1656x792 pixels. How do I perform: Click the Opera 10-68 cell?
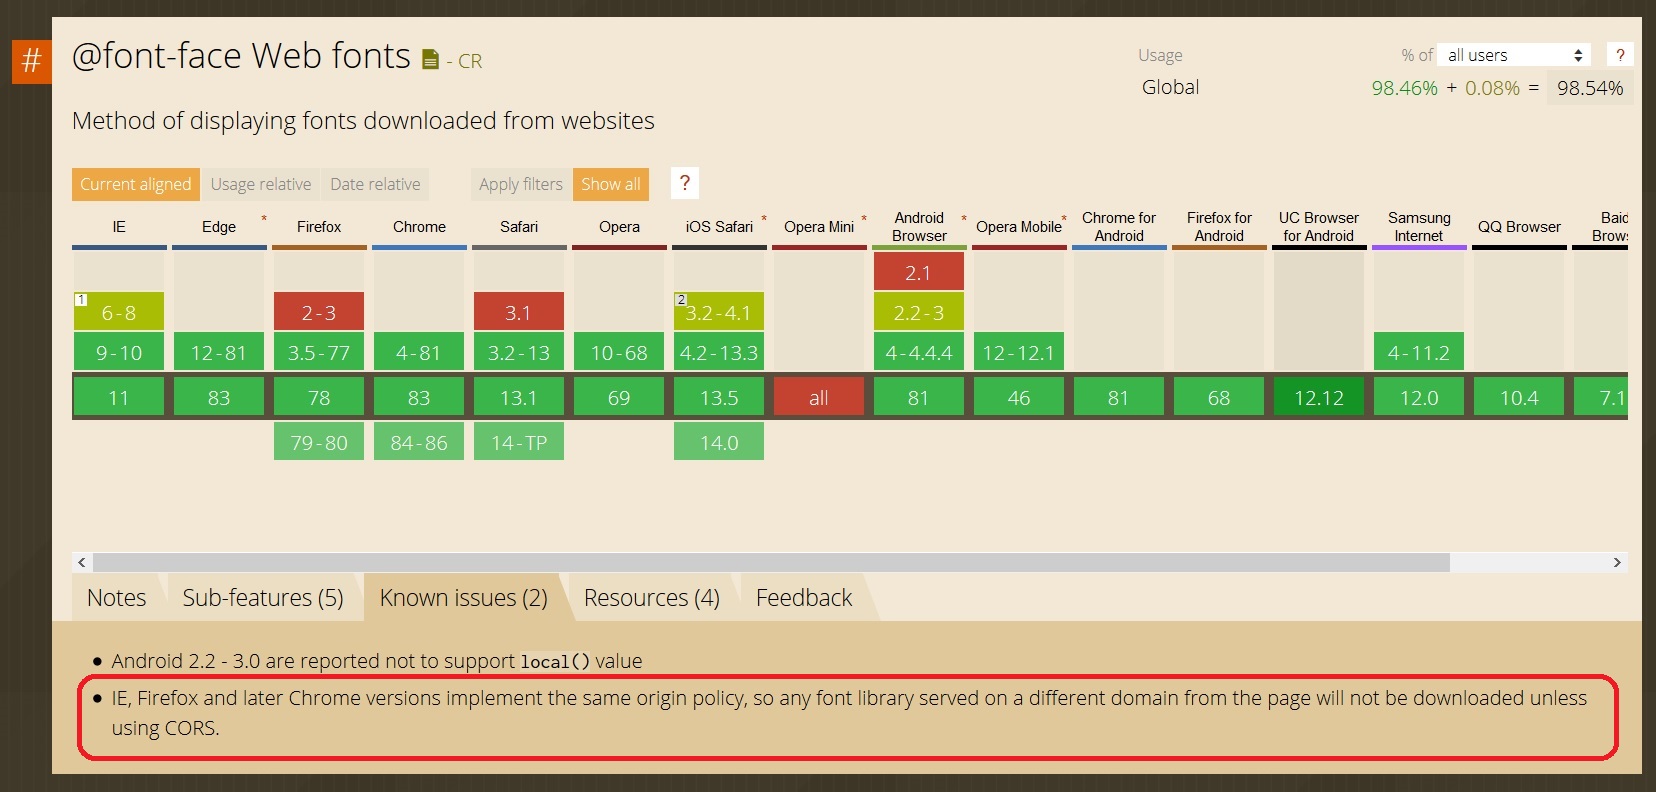click(x=619, y=351)
